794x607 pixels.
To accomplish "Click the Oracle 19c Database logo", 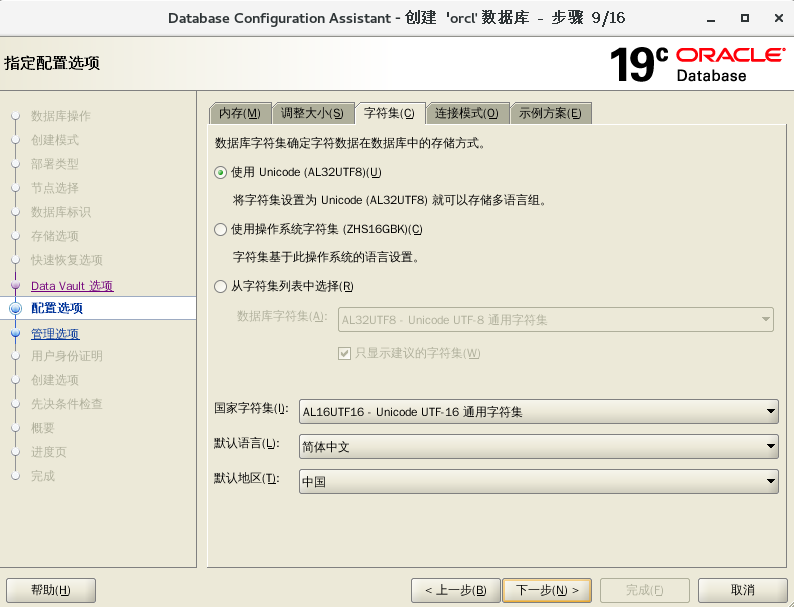I will (697, 64).
